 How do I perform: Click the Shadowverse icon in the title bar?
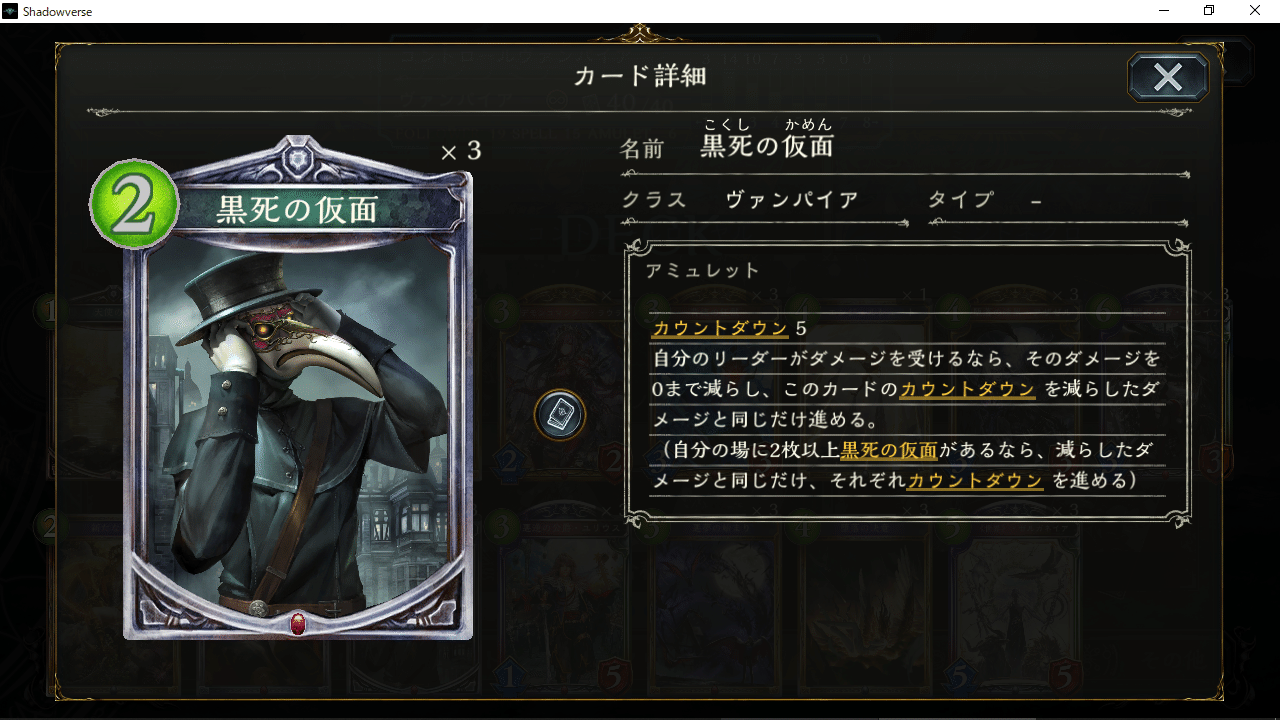tap(10, 10)
